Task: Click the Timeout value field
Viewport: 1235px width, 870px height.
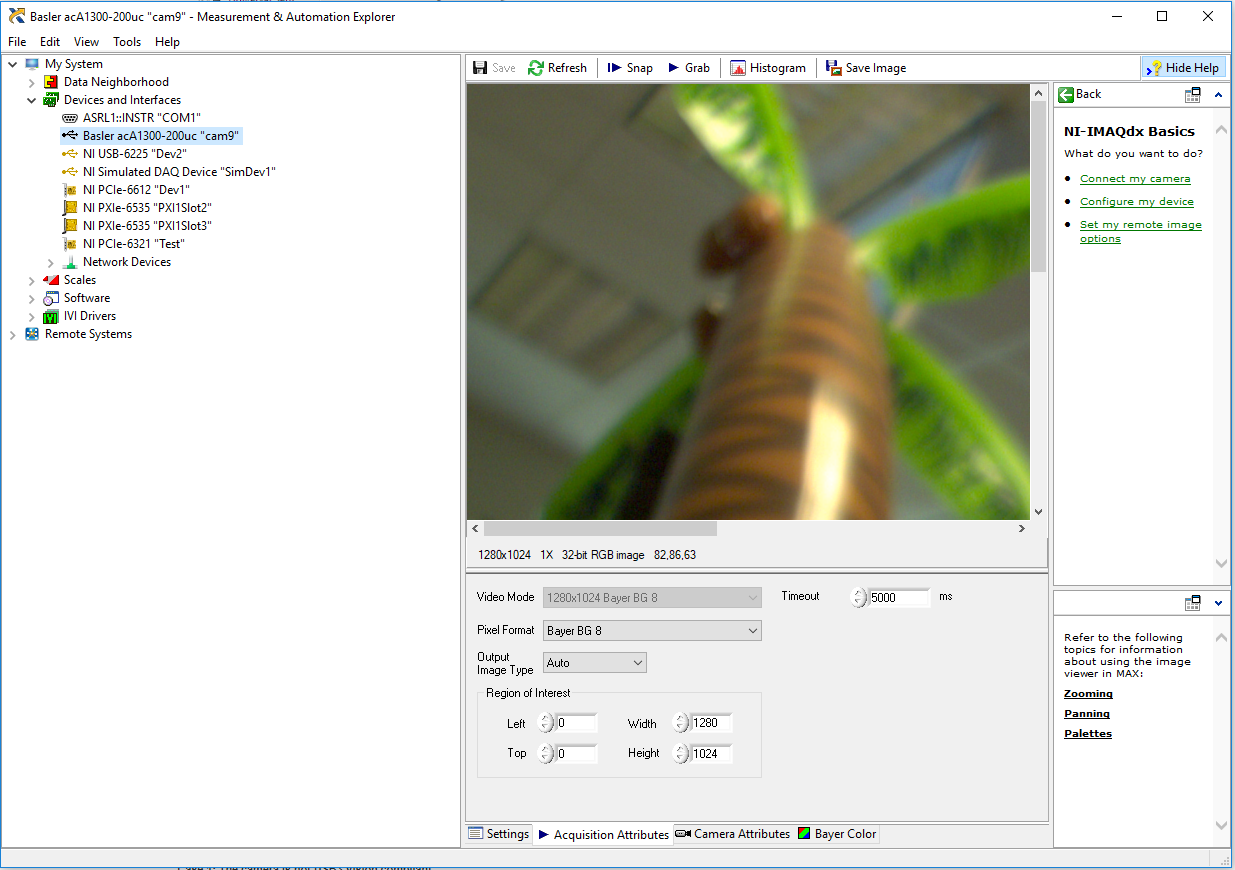Action: click(898, 598)
